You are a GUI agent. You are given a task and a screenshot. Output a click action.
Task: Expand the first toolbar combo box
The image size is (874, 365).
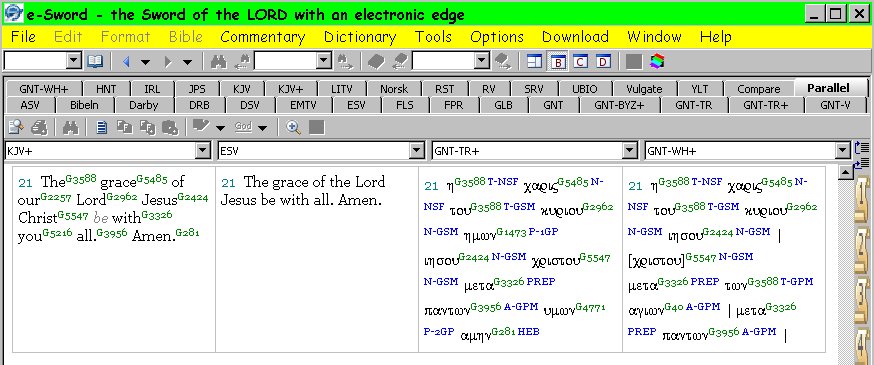(74, 61)
